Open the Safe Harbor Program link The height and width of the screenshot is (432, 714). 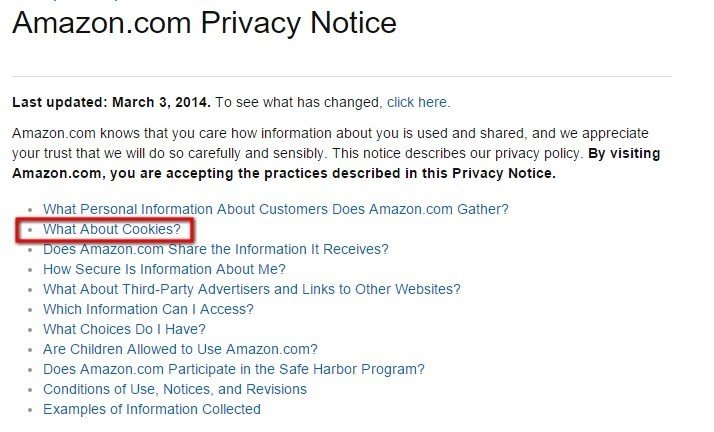click(234, 370)
